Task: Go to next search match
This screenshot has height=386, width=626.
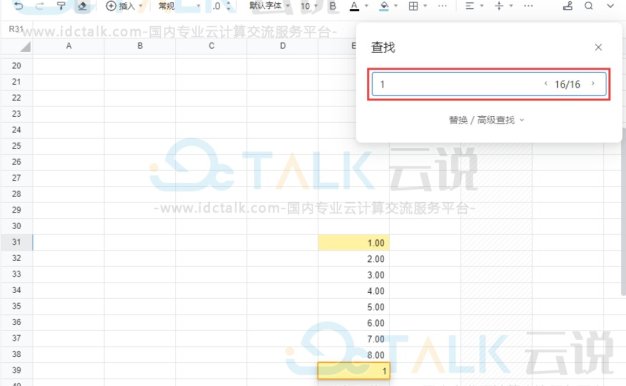Action: (593, 83)
